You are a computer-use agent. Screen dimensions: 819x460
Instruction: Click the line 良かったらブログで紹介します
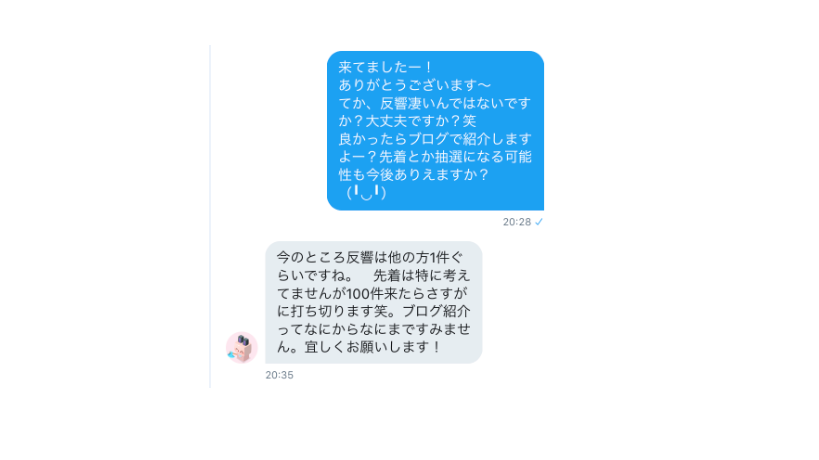pyautogui.click(x=435, y=139)
